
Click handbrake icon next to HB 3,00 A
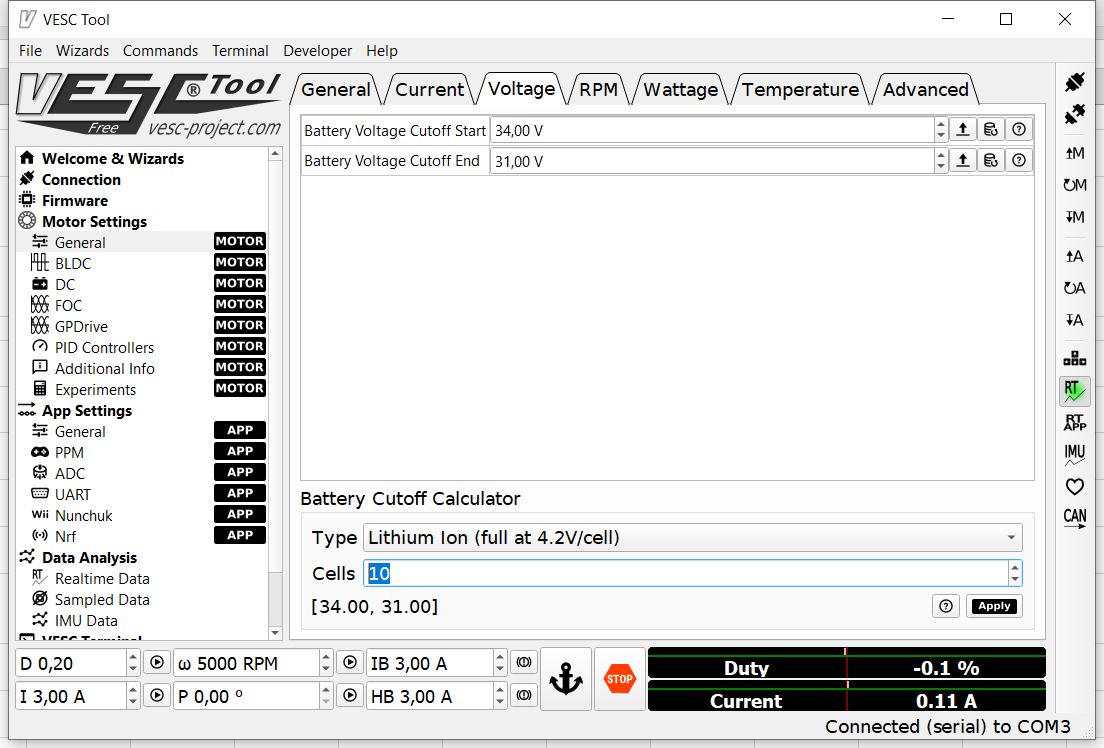pos(523,696)
